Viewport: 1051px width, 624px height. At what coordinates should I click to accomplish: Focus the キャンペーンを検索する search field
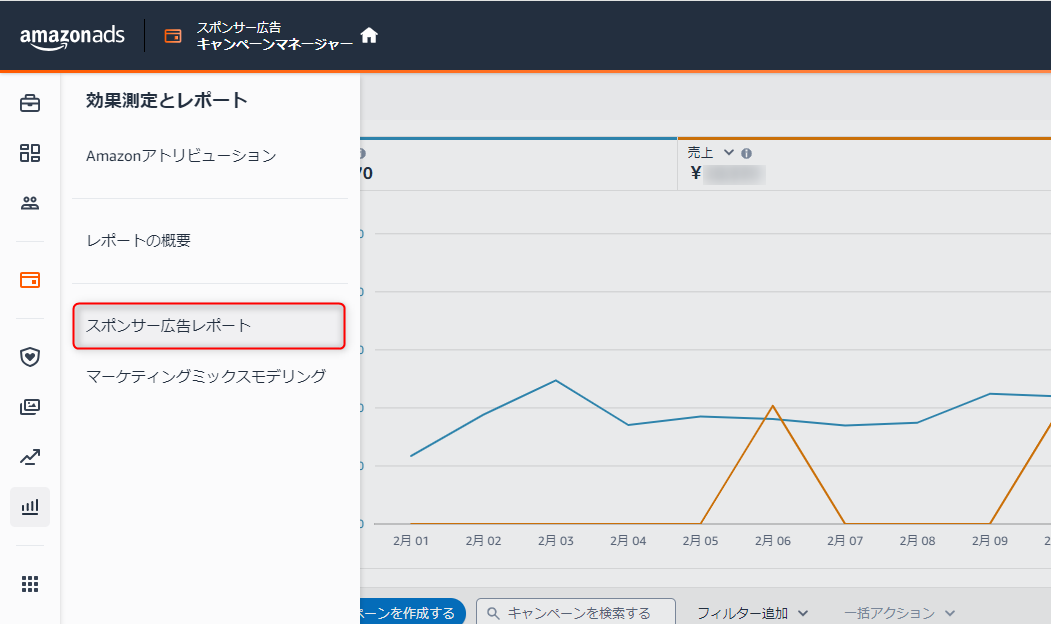(x=576, y=613)
